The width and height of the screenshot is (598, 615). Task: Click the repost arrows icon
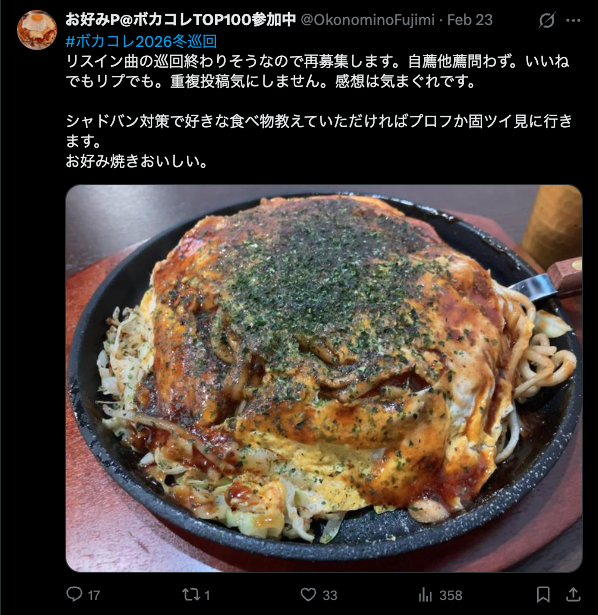[x=191, y=594]
